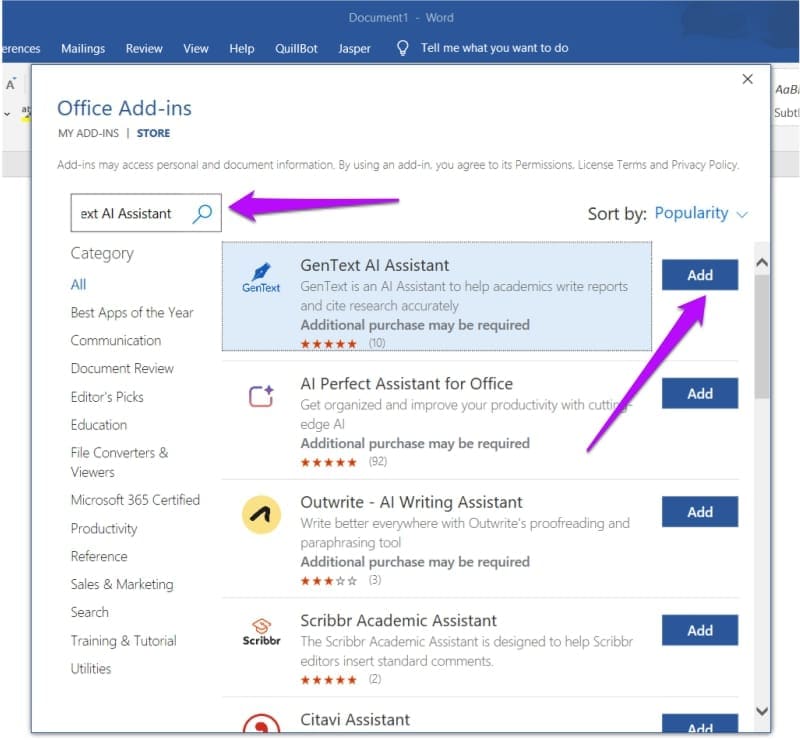Click the Outwrite add-in logo
Image resolution: width=800 pixels, height=752 pixels.
(x=261, y=514)
